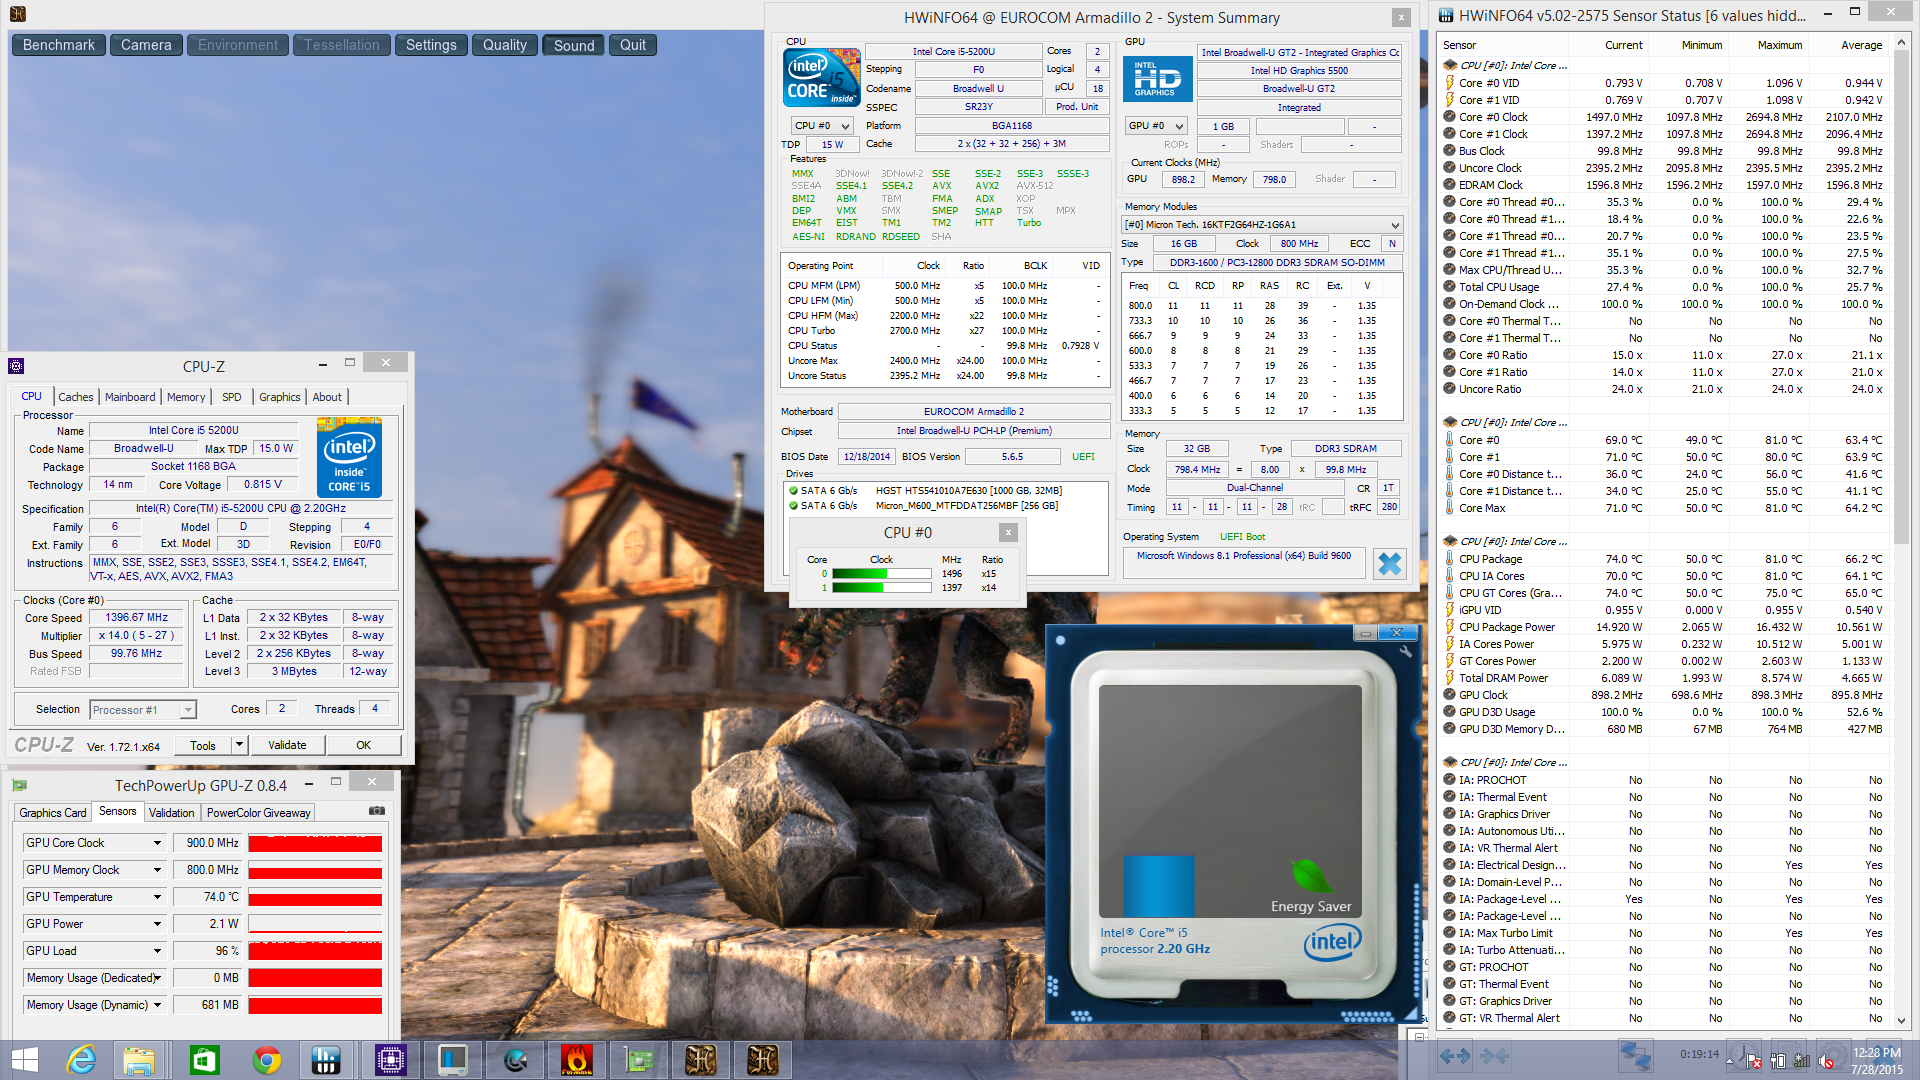Open the Action Center flag tray icon
The height and width of the screenshot is (1080, 1920).
(1753, 1061)
